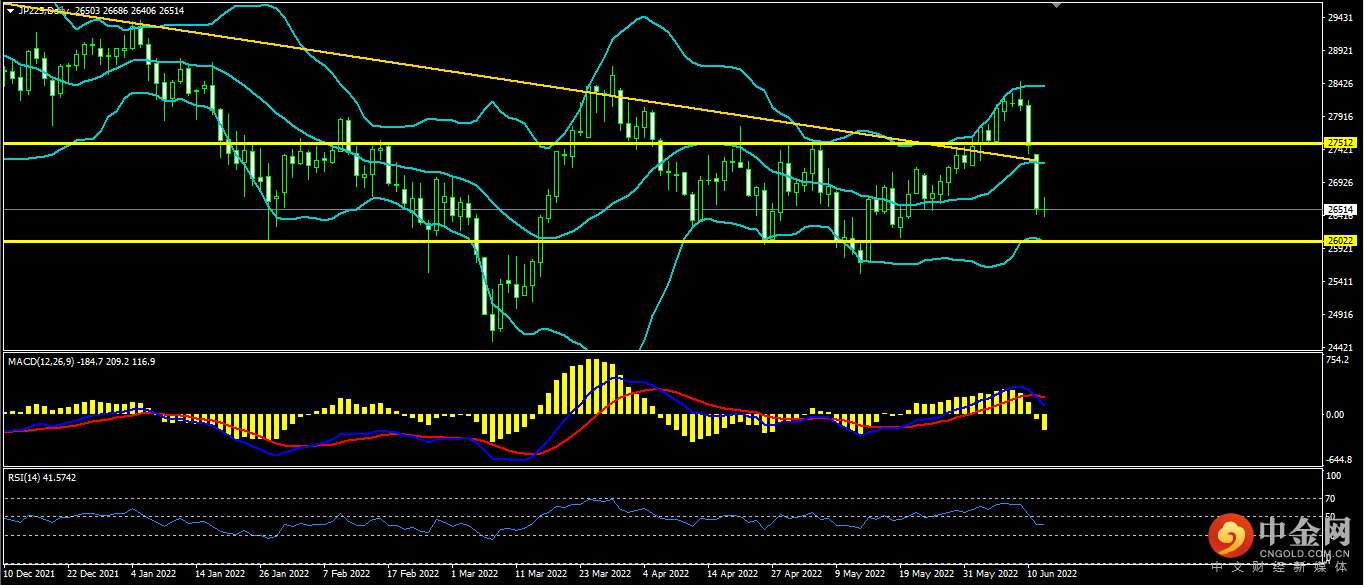Click the 17 Feb 2022 date label
Viewport: 1365px width, 585px height.
(x=411, y=575)
